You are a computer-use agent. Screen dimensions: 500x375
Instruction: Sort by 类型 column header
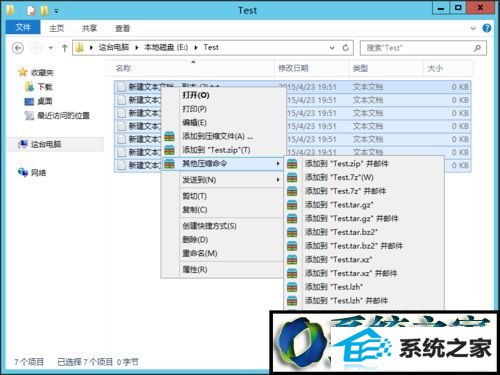pyautogui.click(x=386, y=68)
